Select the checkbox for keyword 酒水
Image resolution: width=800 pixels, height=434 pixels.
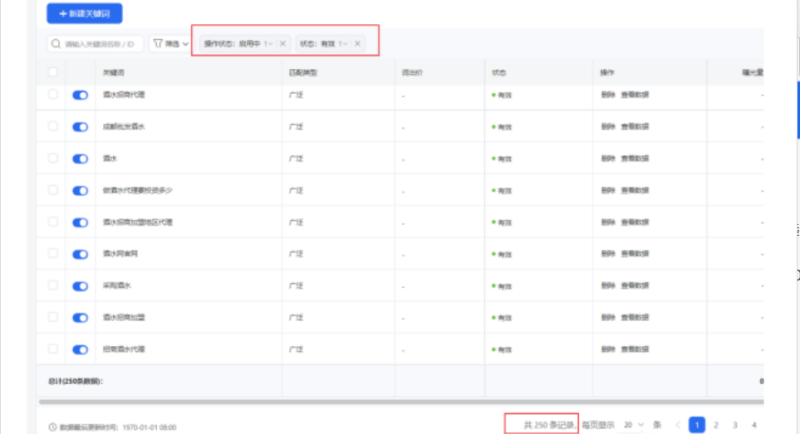tap(53, 158)
